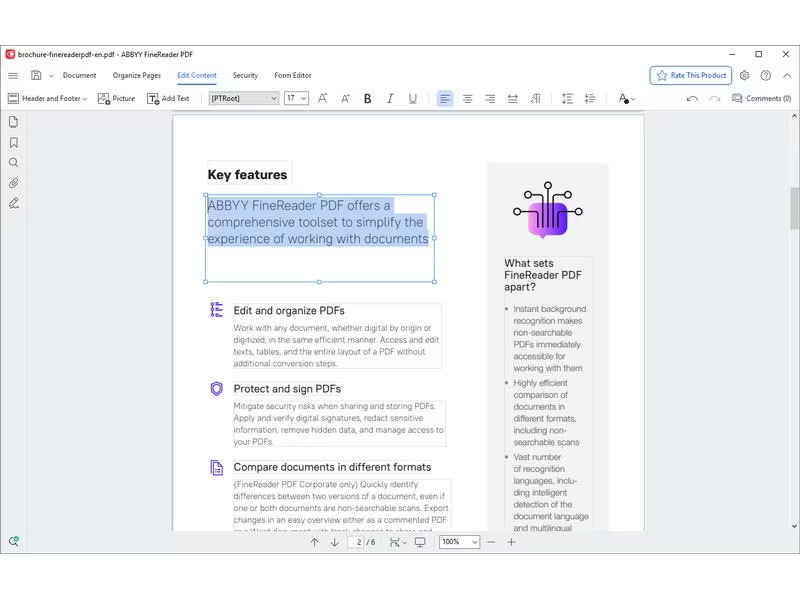Open the settings gear icon
The image size is (800, 600).
click(744, 76)
